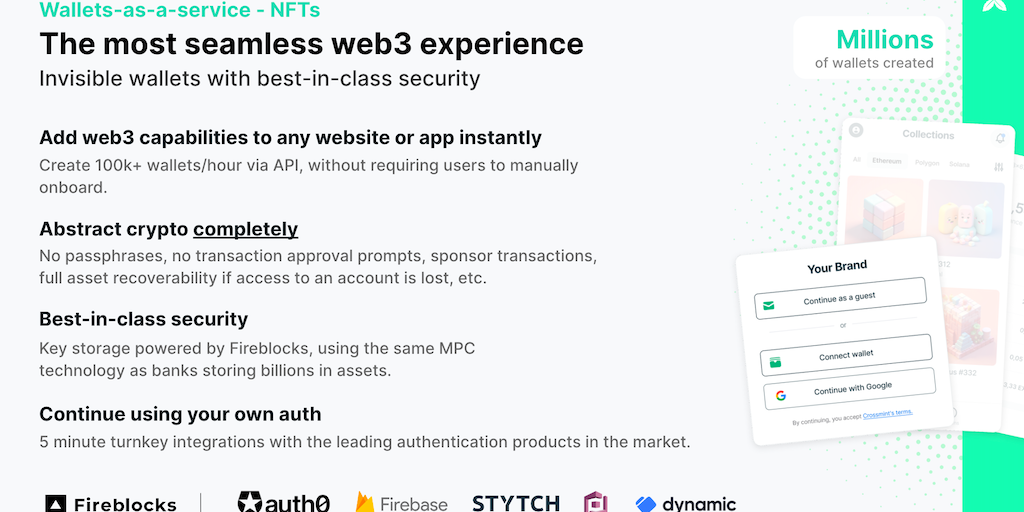Click the profile avatar in Collections header
Viewport: 1024px width, 512px height.
(x=857, y=130)
